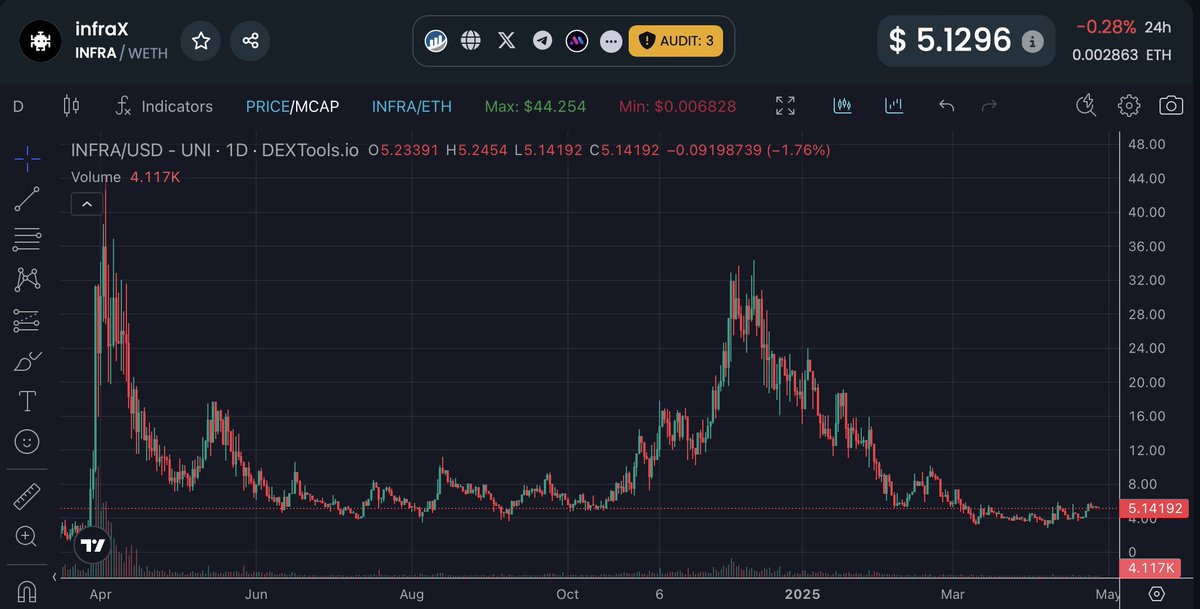
Task: Click the 2025 date axis label
Action: coord(803,594)
